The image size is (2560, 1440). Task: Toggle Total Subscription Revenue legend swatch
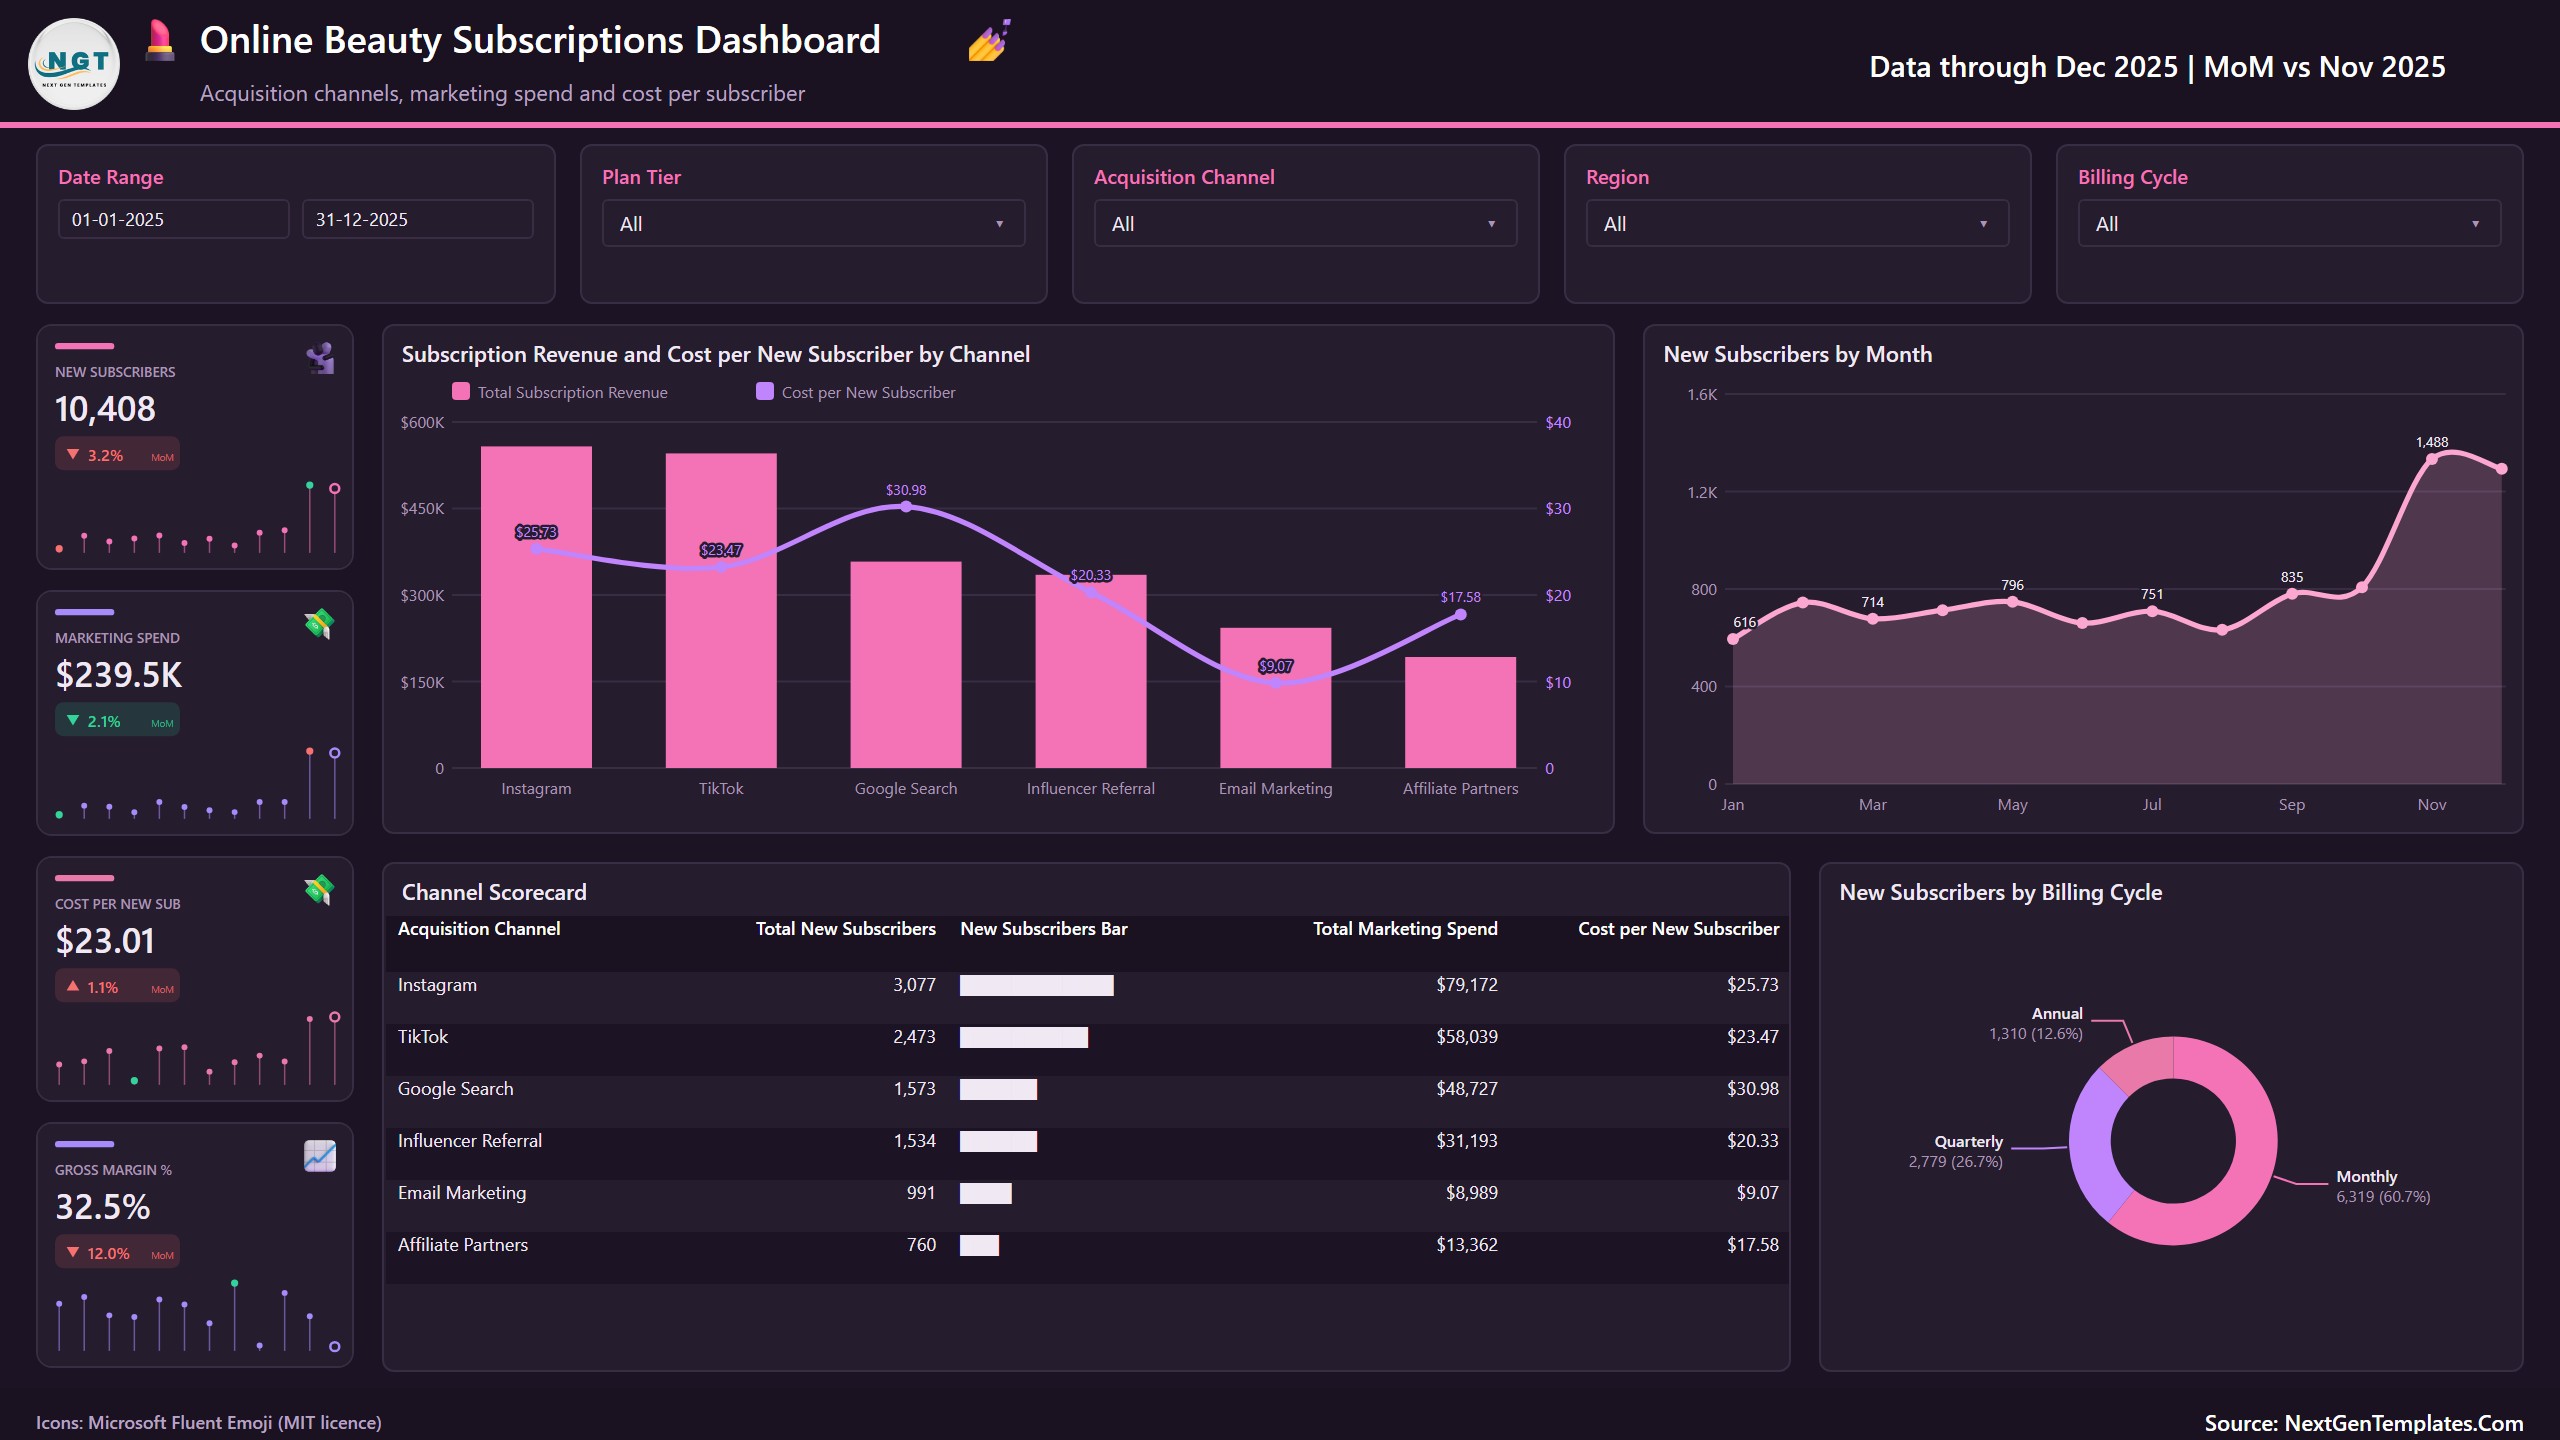[x=461, y=391]
